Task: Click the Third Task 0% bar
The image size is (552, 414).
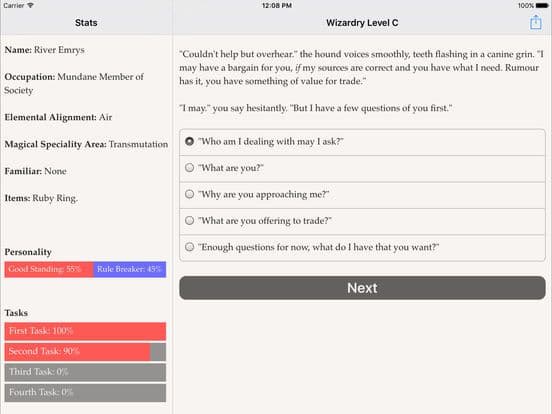Action: point(85,372)
